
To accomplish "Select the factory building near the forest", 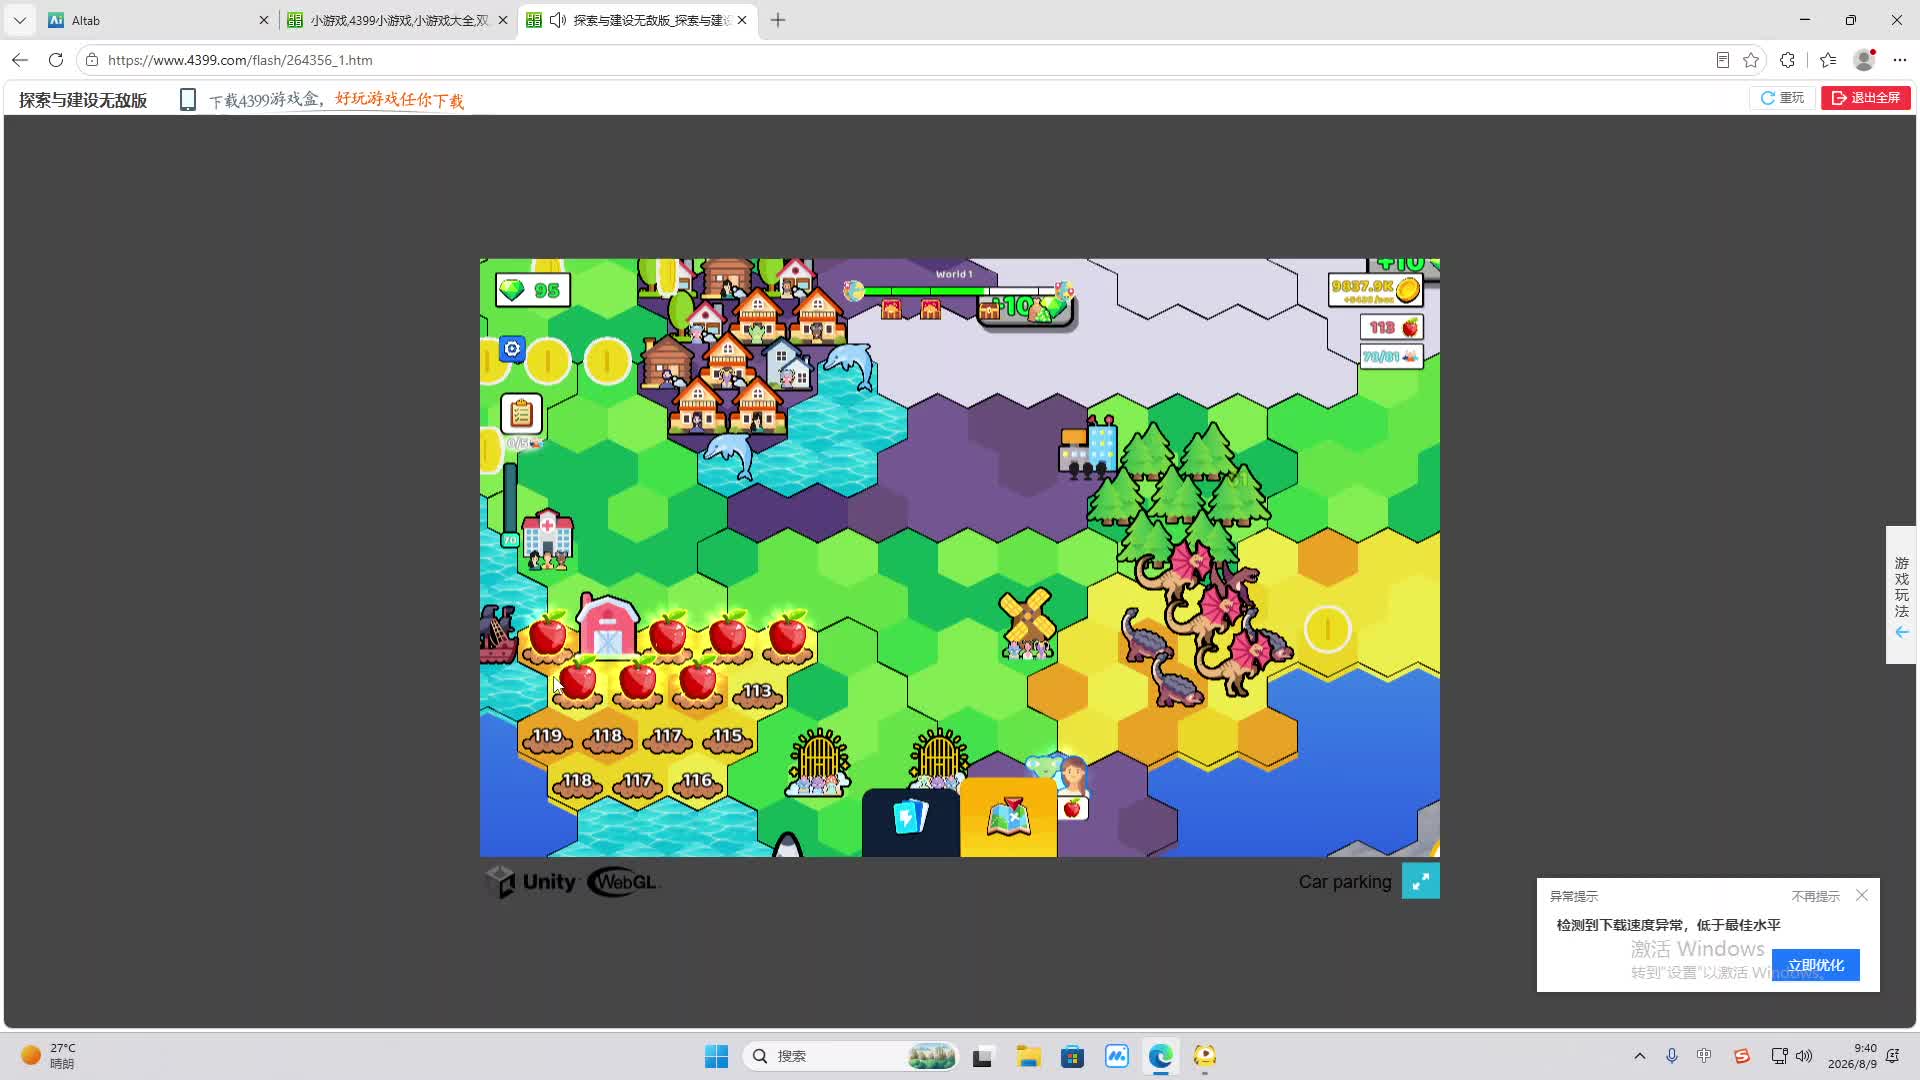I will point(1087,448).
